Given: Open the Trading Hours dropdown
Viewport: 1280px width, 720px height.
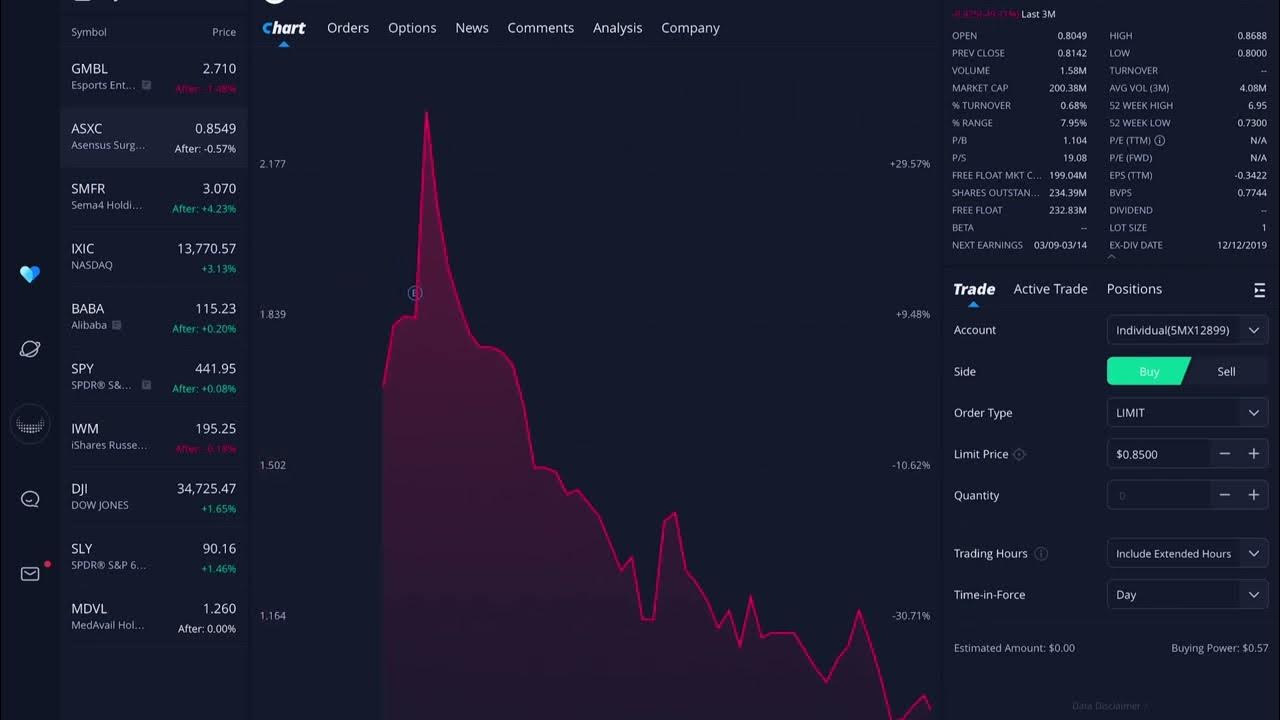Looking at the screenshot, I should (x=1188, y=554).
